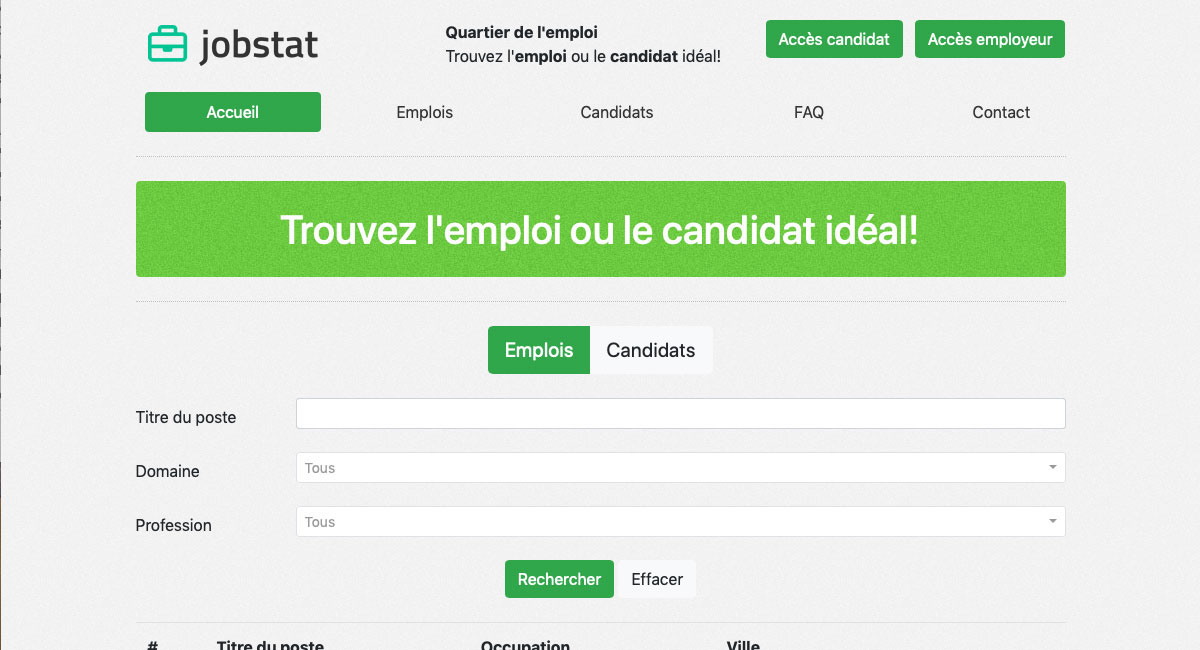Go to the FAQ page

tap(808, 112)
